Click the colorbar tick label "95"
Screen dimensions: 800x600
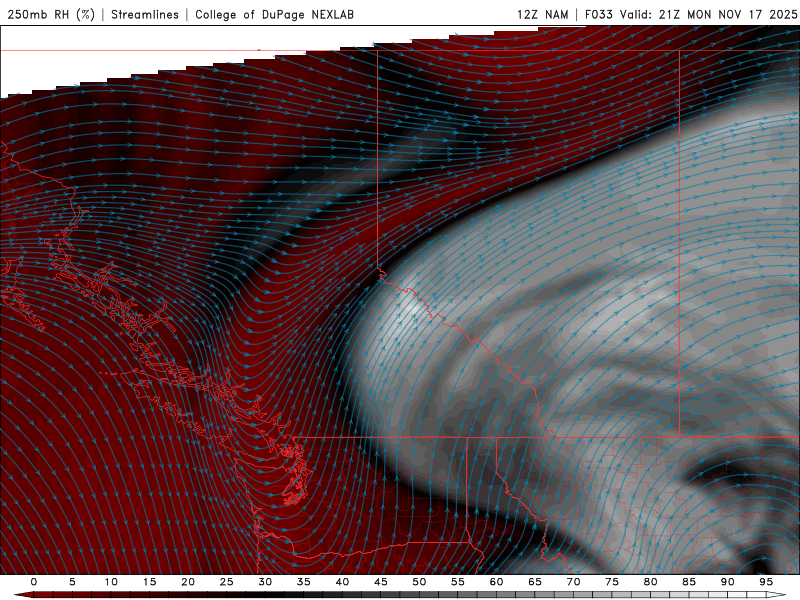tap(766, 582)
